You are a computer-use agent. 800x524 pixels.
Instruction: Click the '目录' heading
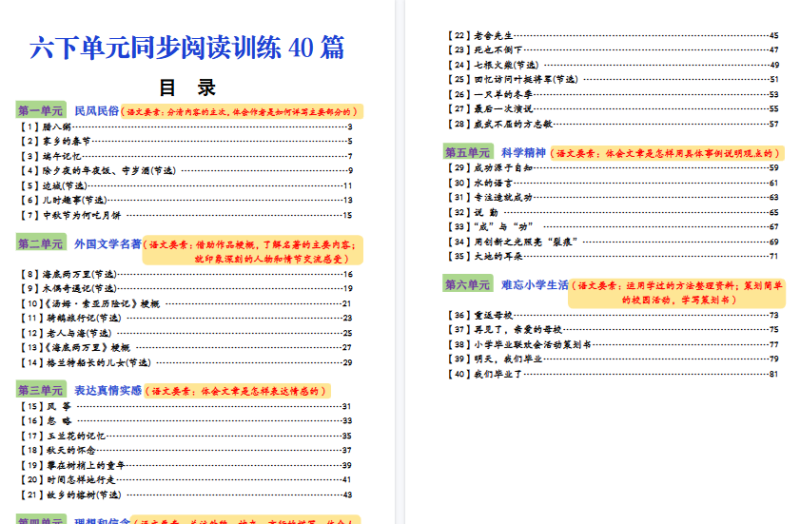[187, 88]
